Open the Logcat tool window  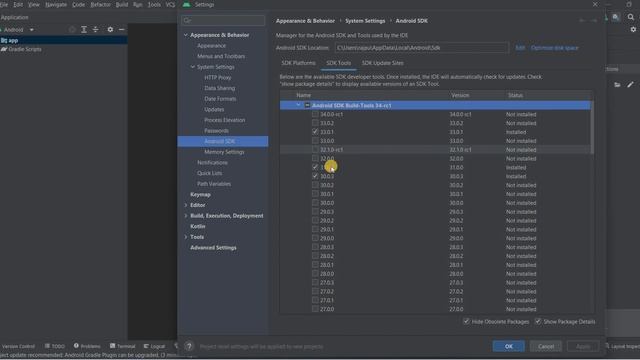(154, 346)
